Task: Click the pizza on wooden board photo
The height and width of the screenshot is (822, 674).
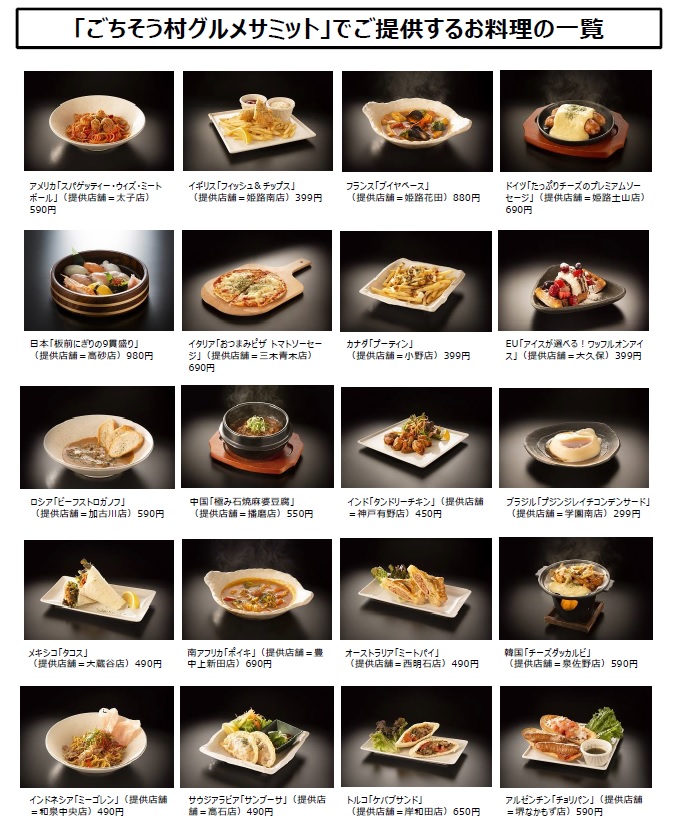Action: point(257,280)
